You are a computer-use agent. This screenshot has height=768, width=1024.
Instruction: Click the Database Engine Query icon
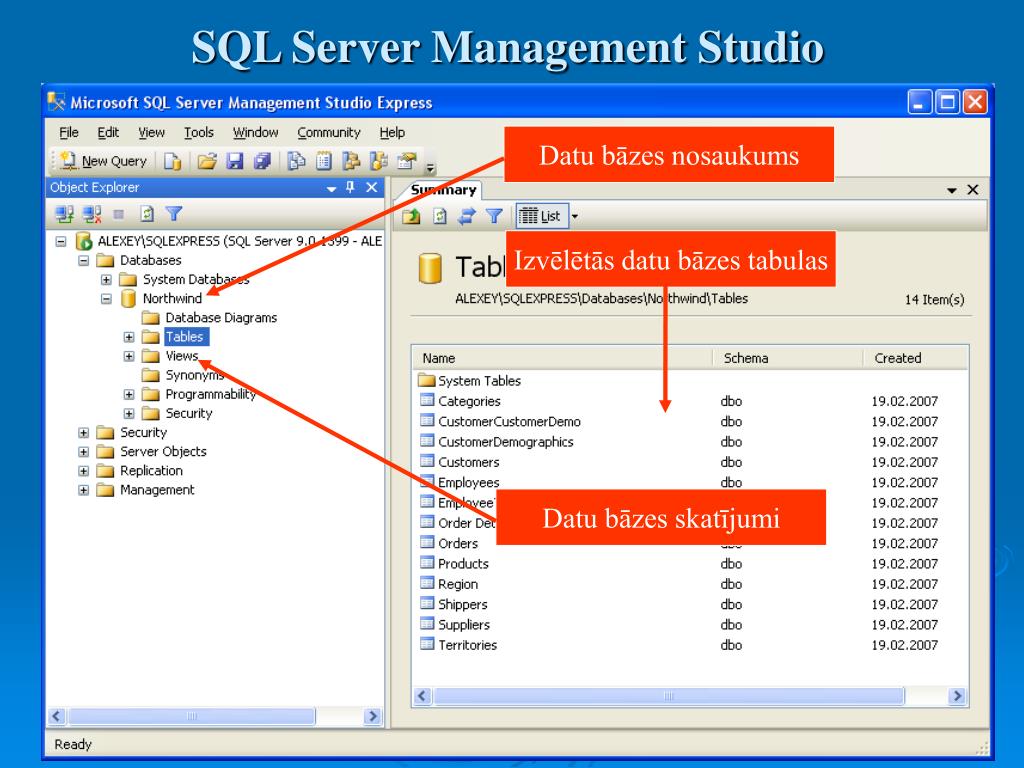click(x=172, y=161)
